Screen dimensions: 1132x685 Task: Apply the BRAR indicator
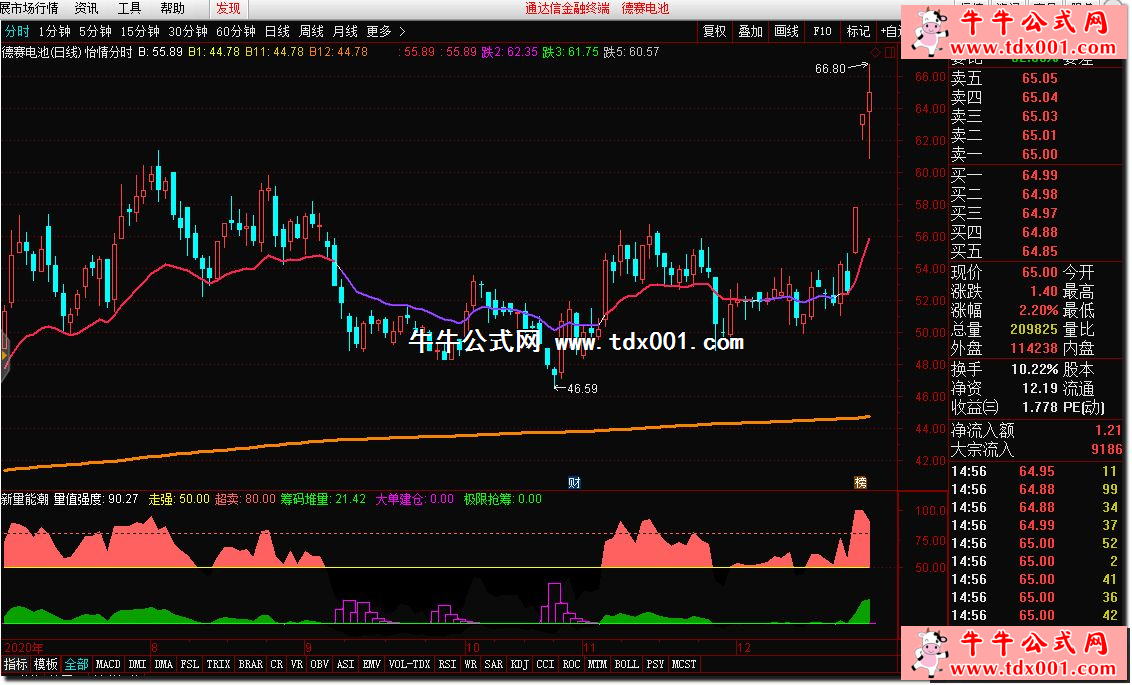click(251, 664)
